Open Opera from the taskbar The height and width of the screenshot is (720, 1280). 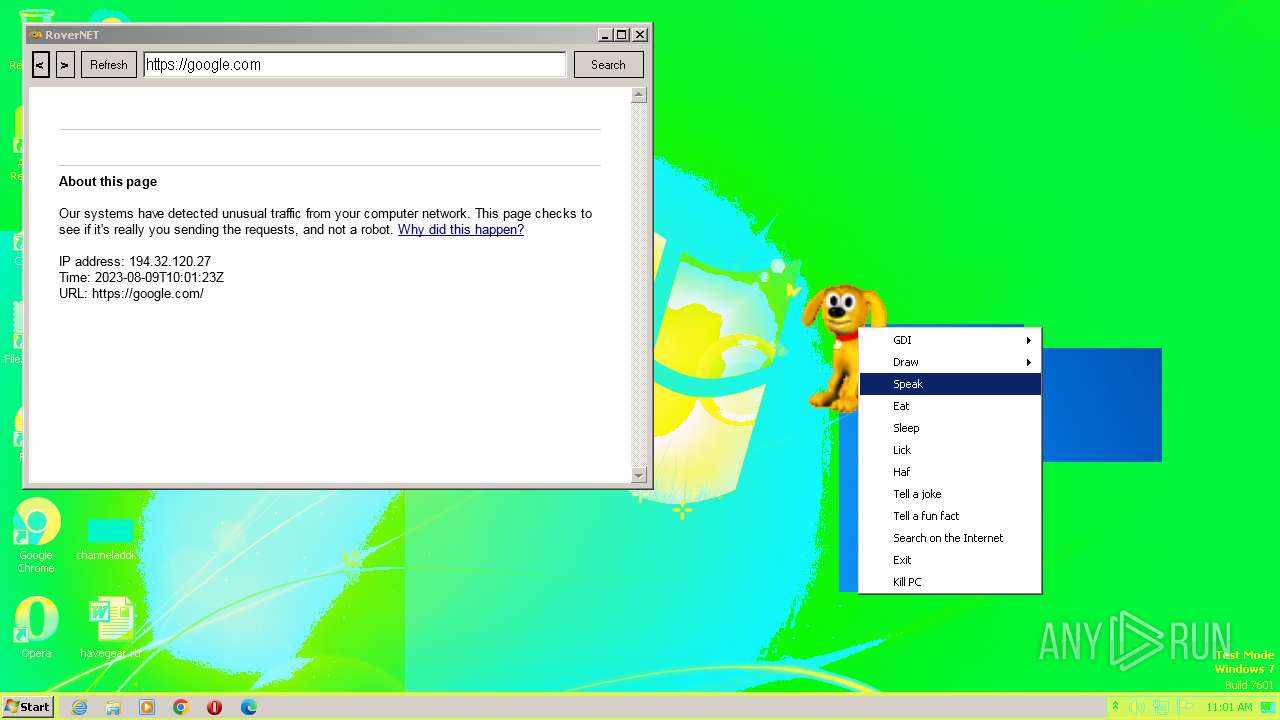coord(215,707)
